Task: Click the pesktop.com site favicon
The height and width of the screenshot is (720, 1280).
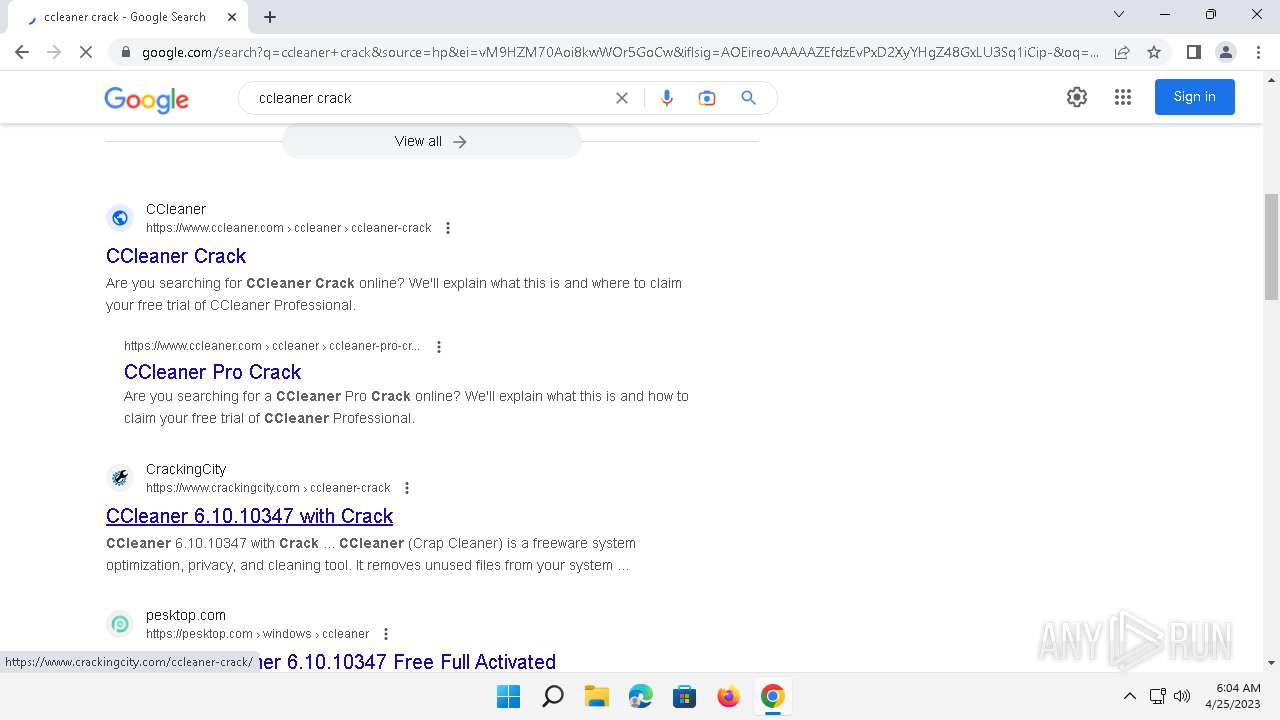Action: pos(120,624)
